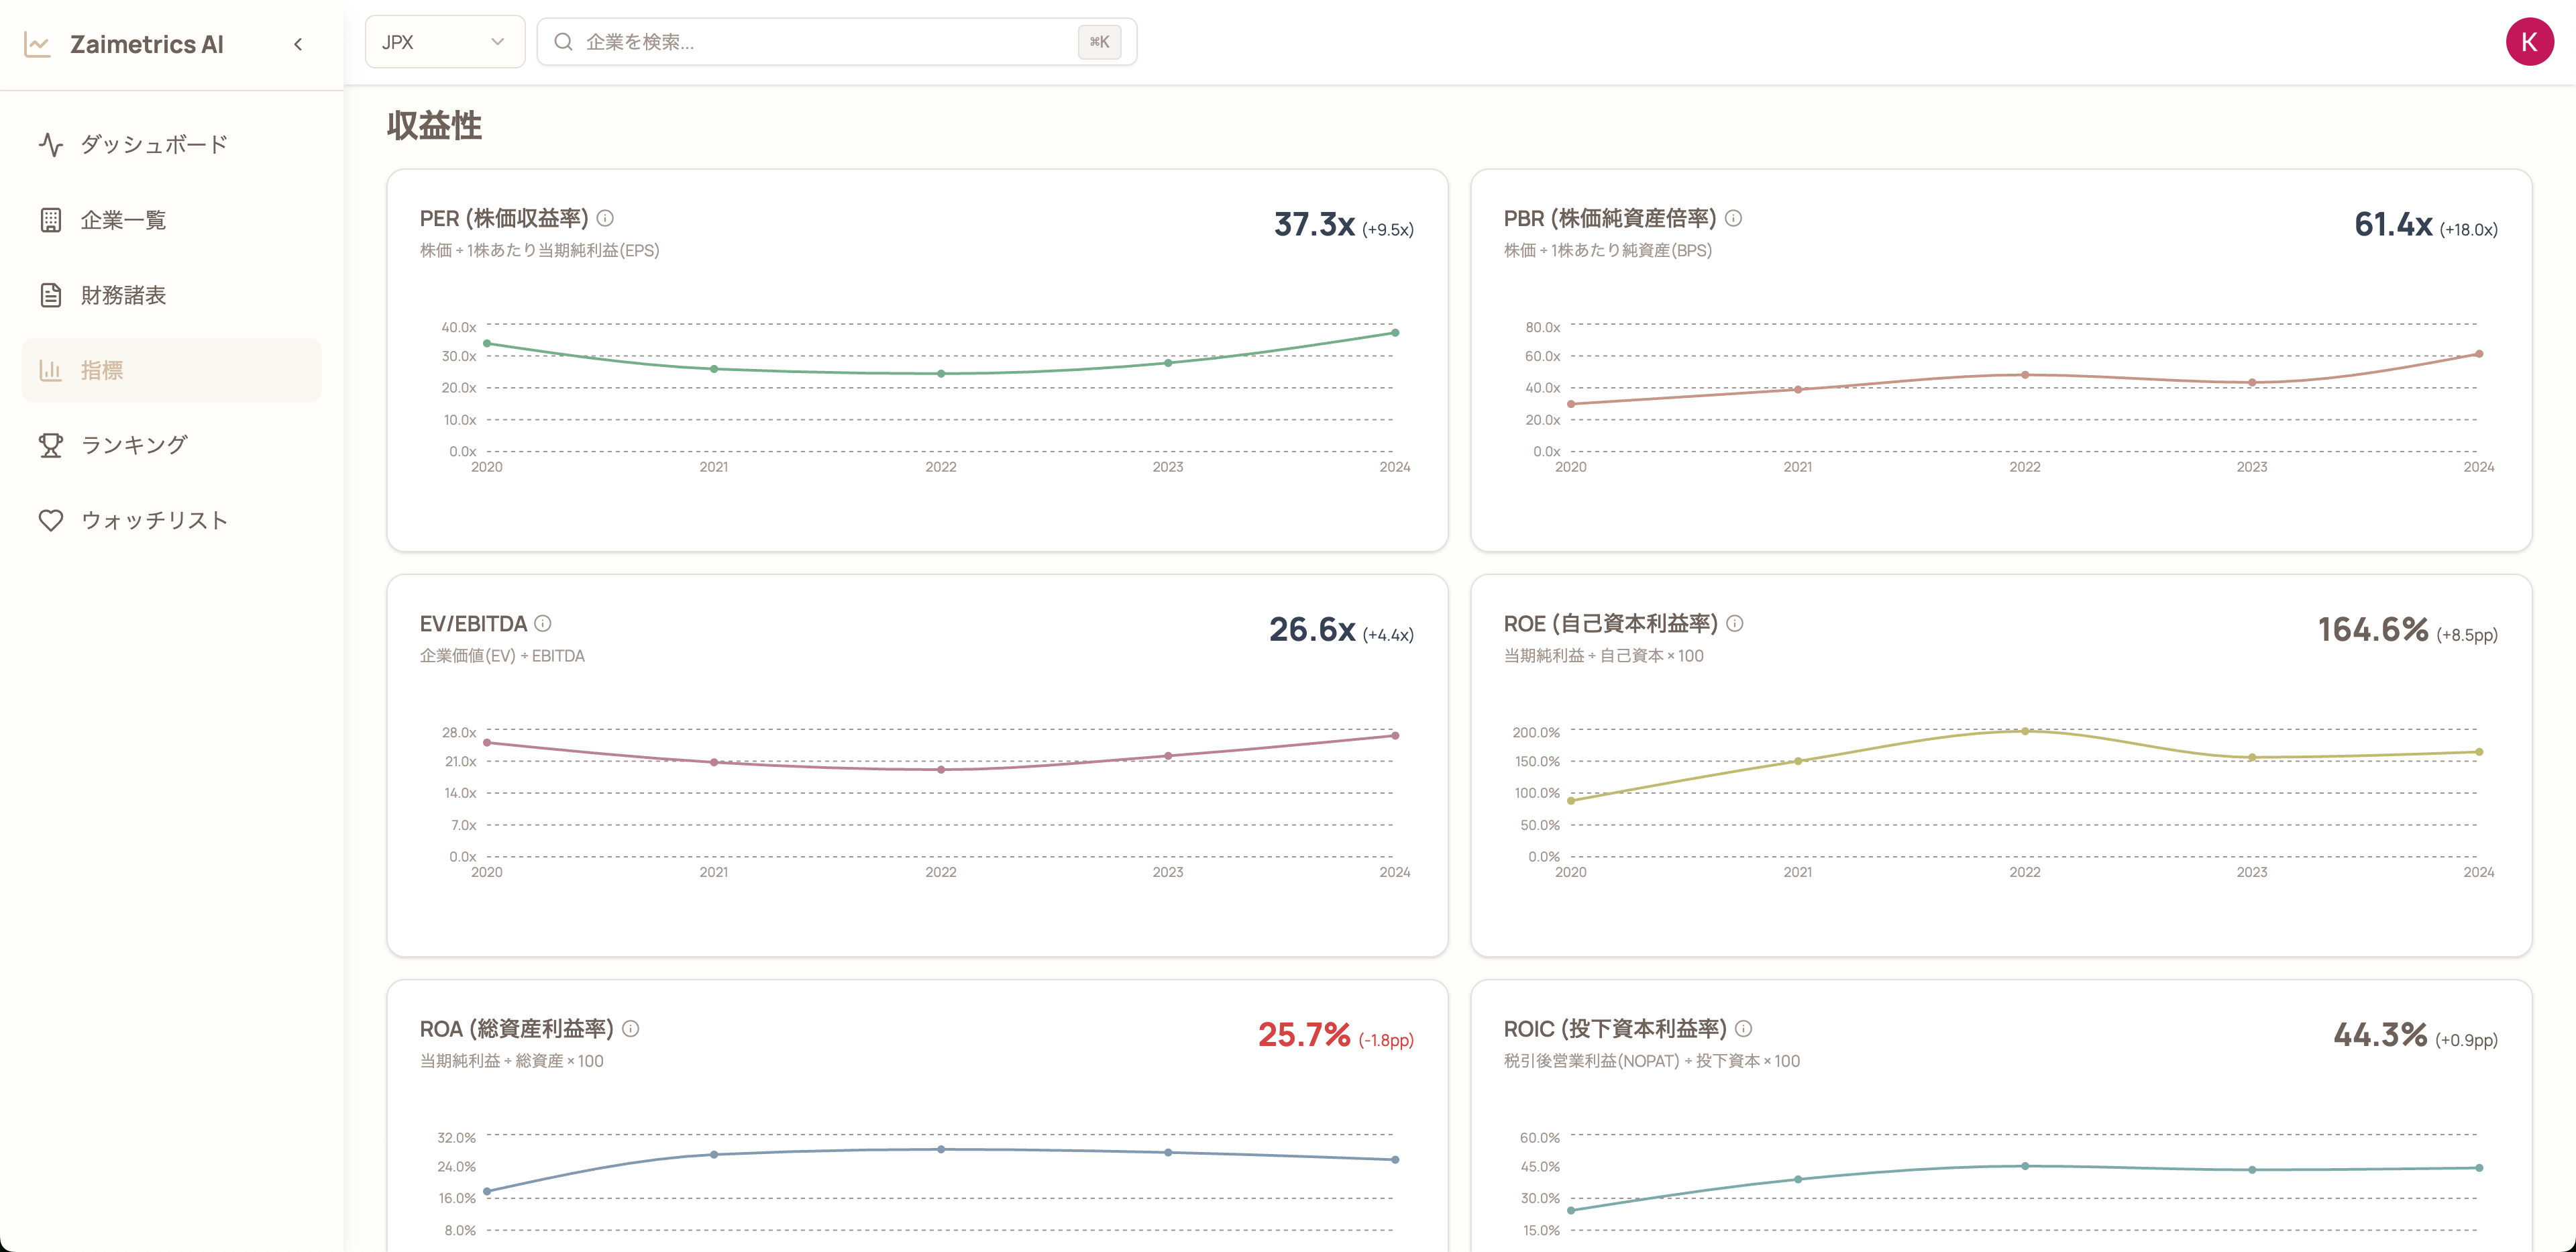Open 財務諸表 page
Image resolution: width=2576 pixels, height=1252 pixels.
(124, 295)
